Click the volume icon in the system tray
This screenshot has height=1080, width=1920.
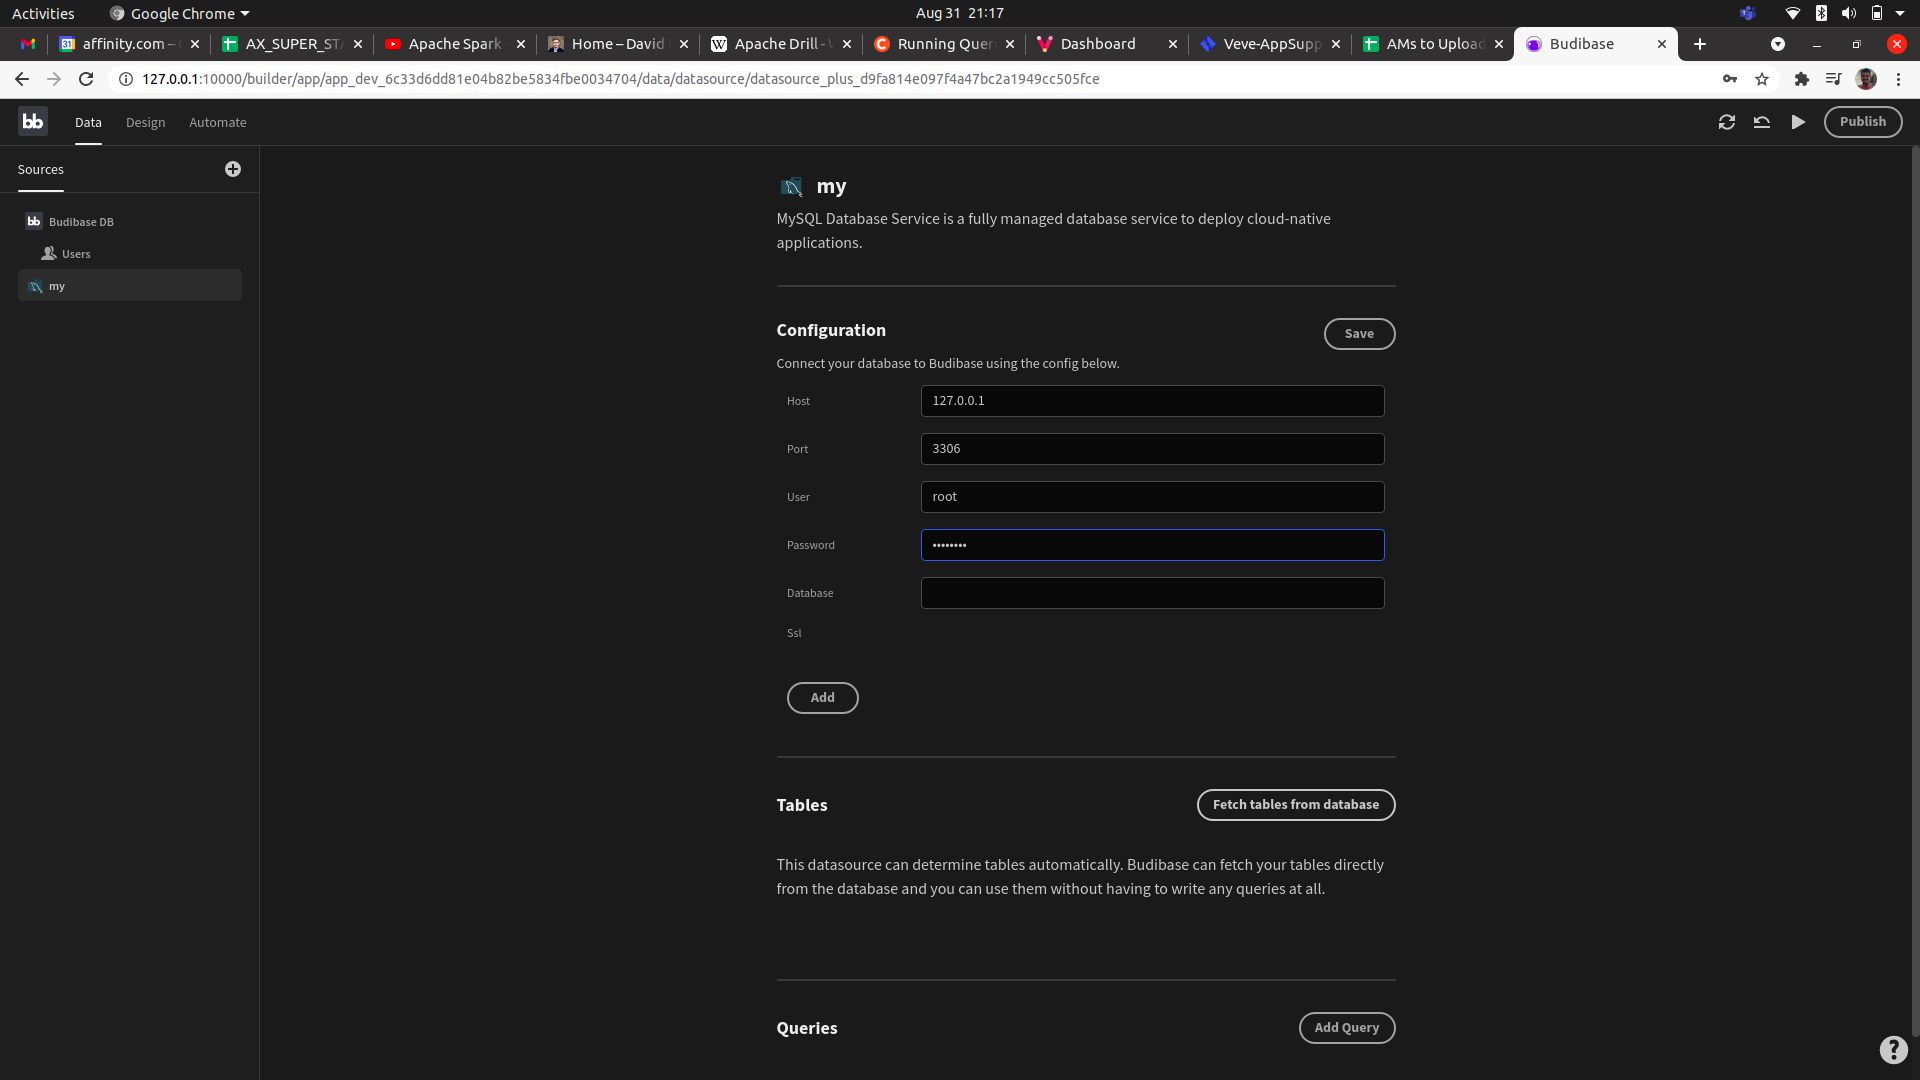coord(1849,13)
